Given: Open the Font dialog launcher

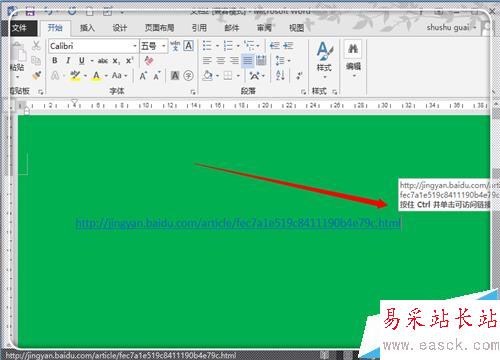Looking at the screenshot, I should (x=193, y=92).
